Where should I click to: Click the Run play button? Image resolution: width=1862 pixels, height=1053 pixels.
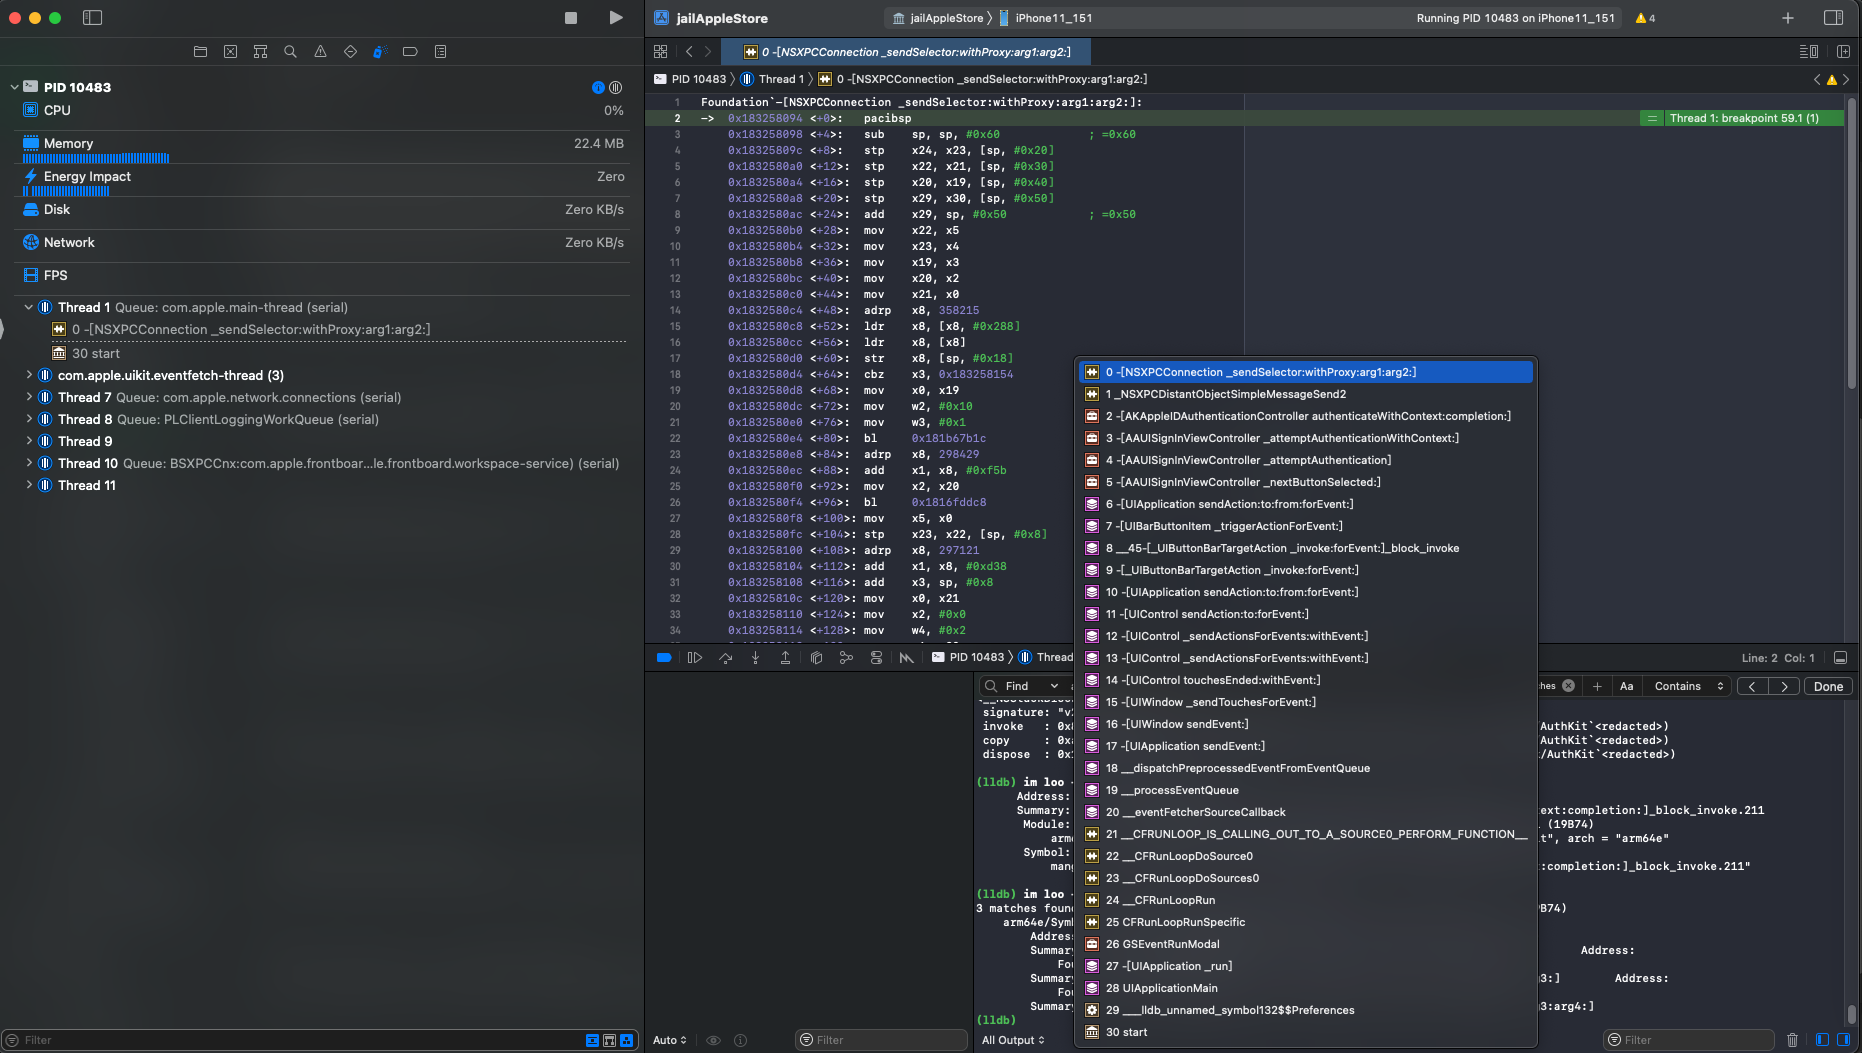(616, 18)
